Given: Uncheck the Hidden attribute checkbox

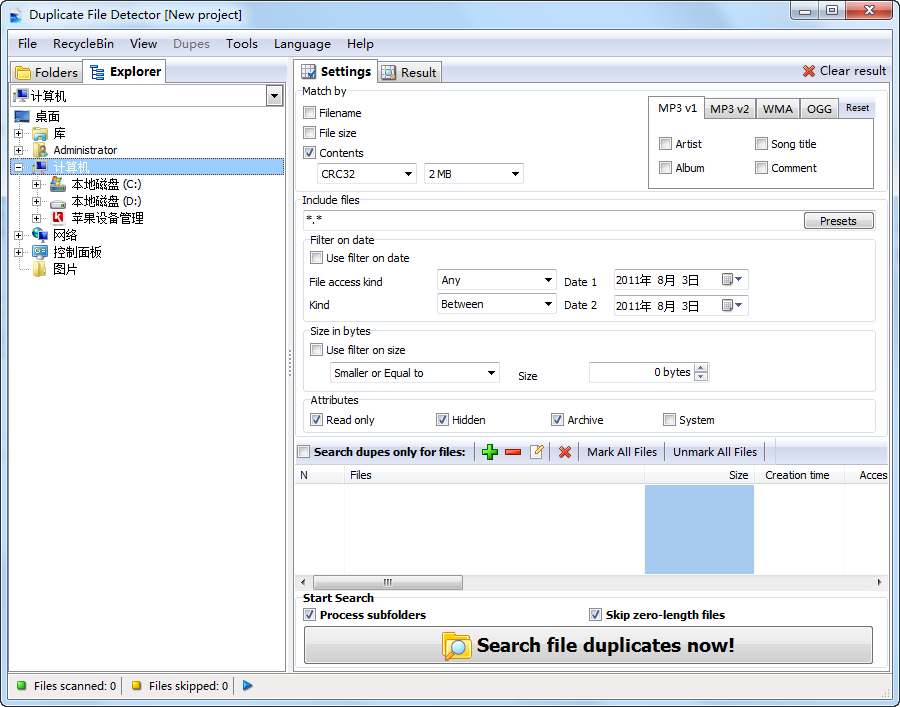Looking at the screenshot, I should coord(442,420).
